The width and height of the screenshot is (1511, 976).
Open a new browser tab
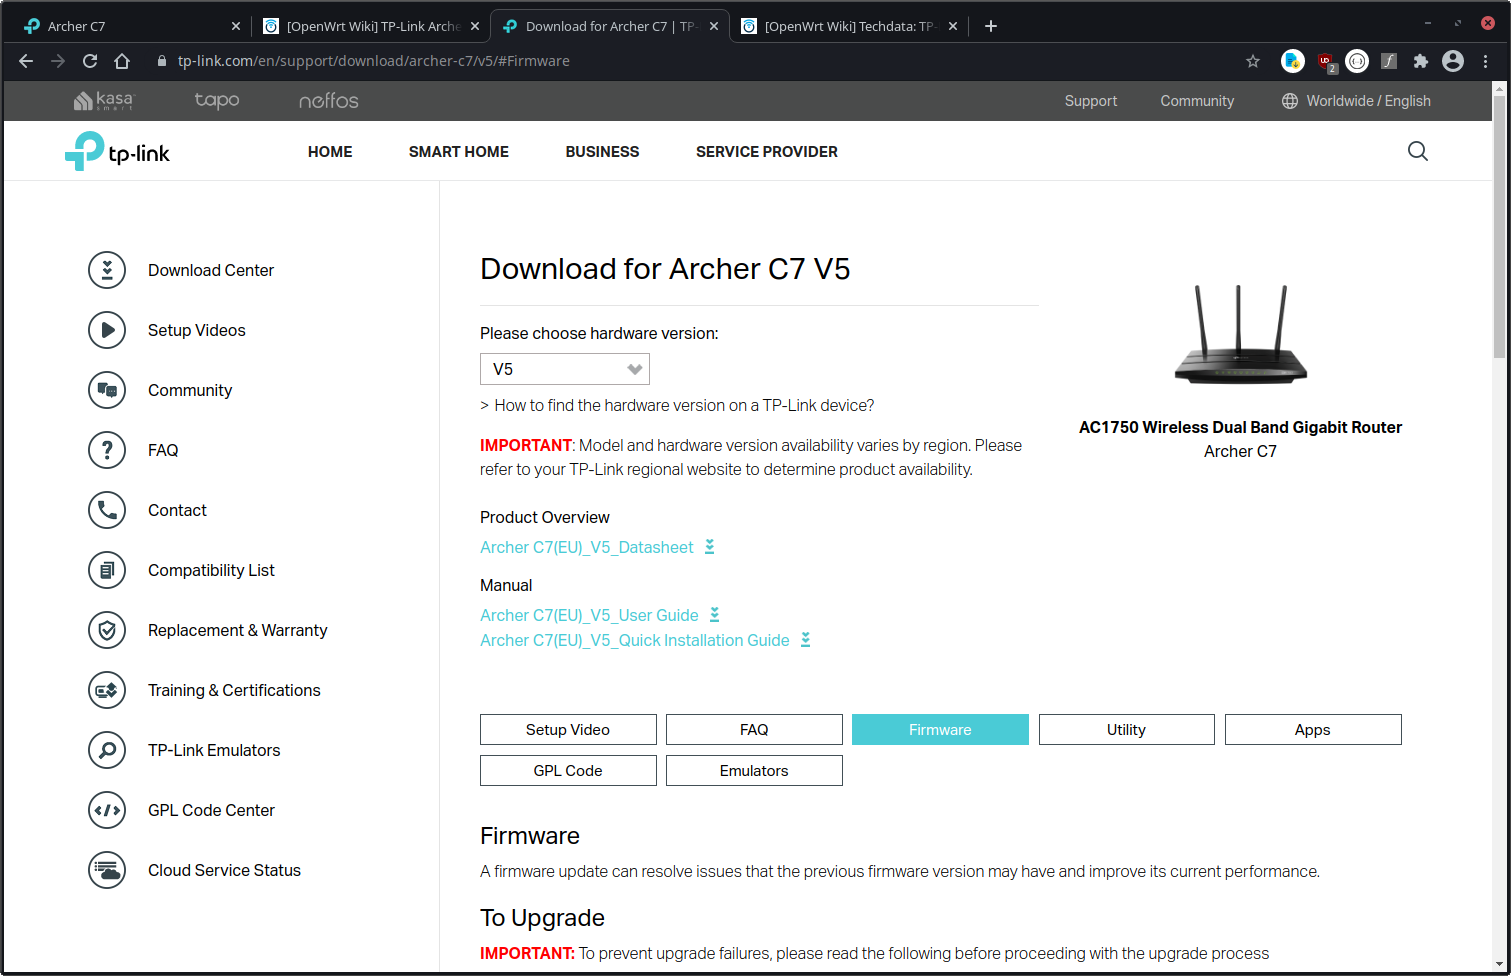click(991, 26)
